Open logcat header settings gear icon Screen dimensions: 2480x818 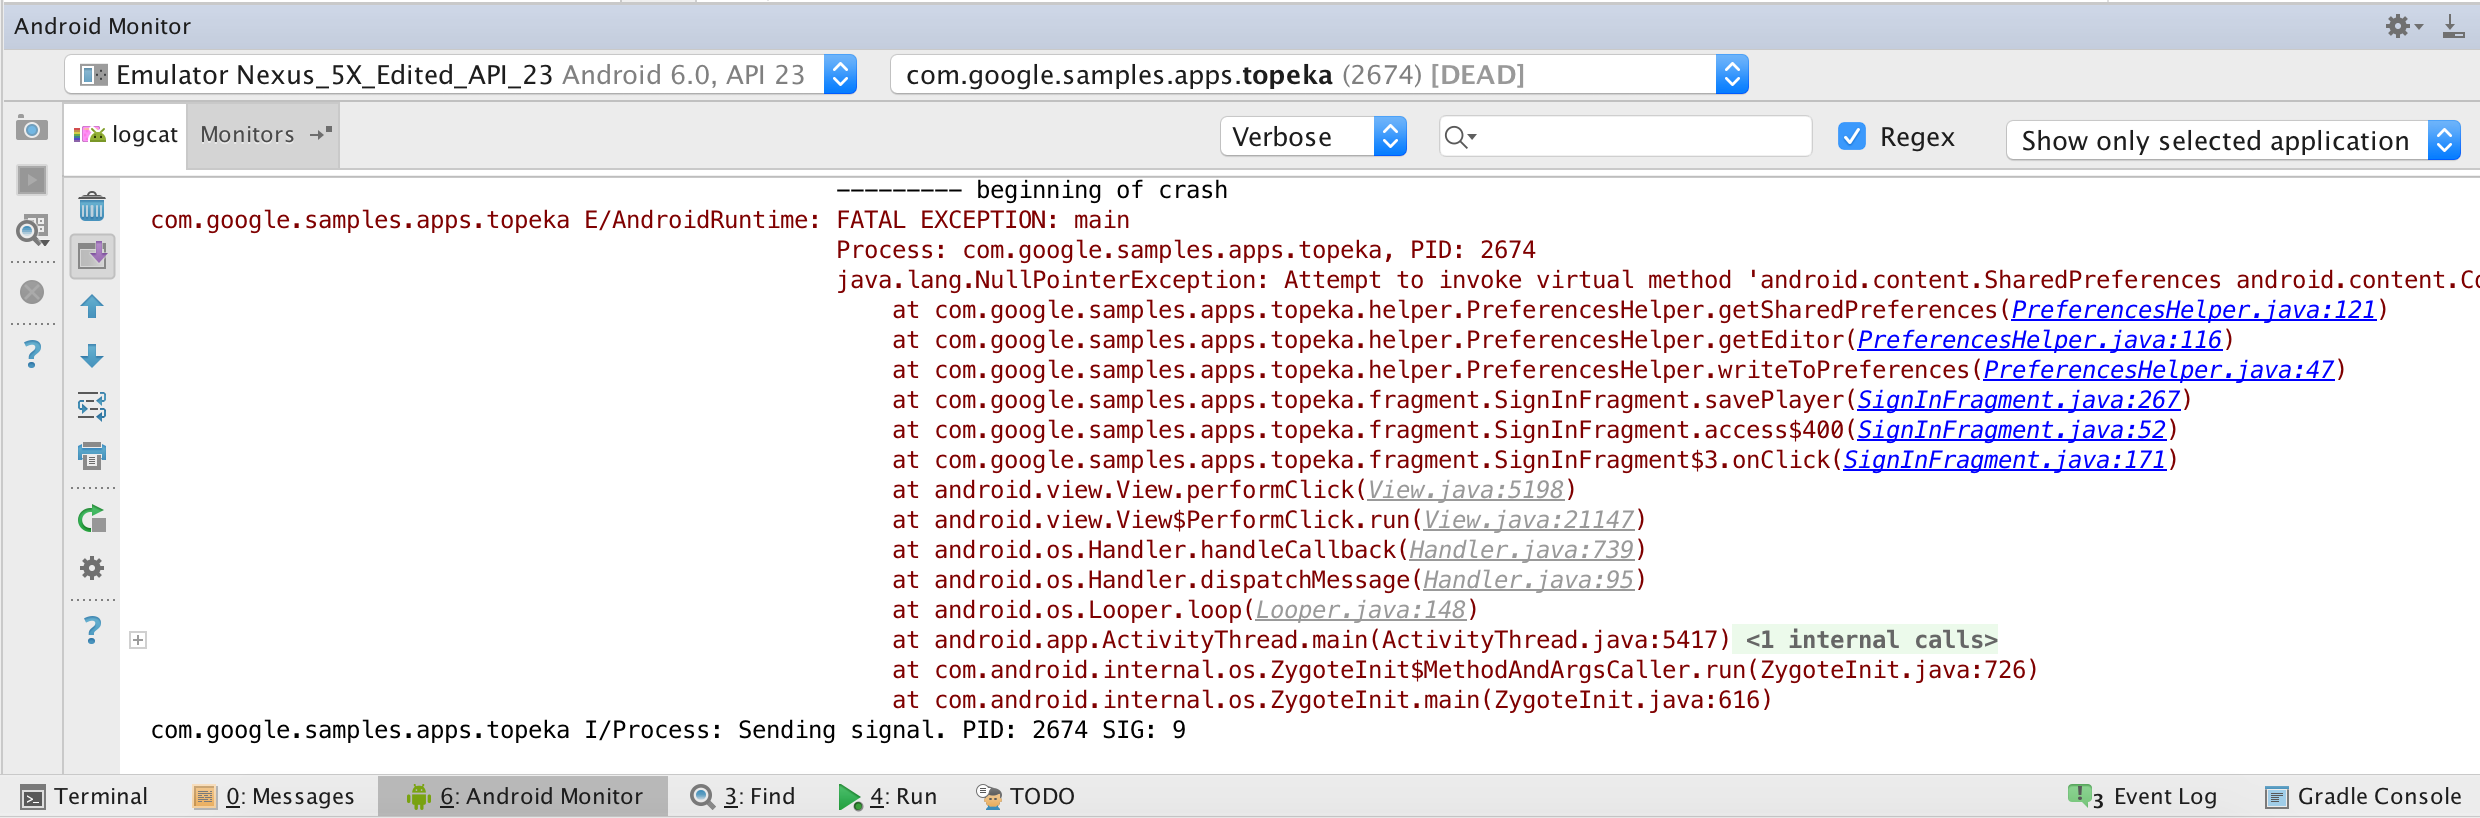pyautogui.click(x=92, y=568)
